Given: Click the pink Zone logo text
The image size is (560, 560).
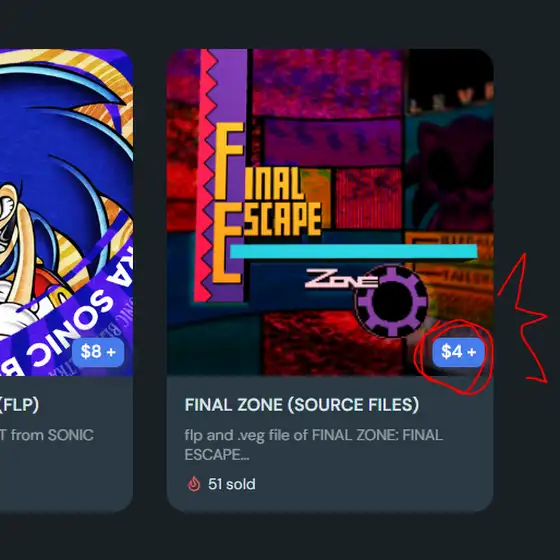Looking at the screenshot, I should (x=341, y=279).
